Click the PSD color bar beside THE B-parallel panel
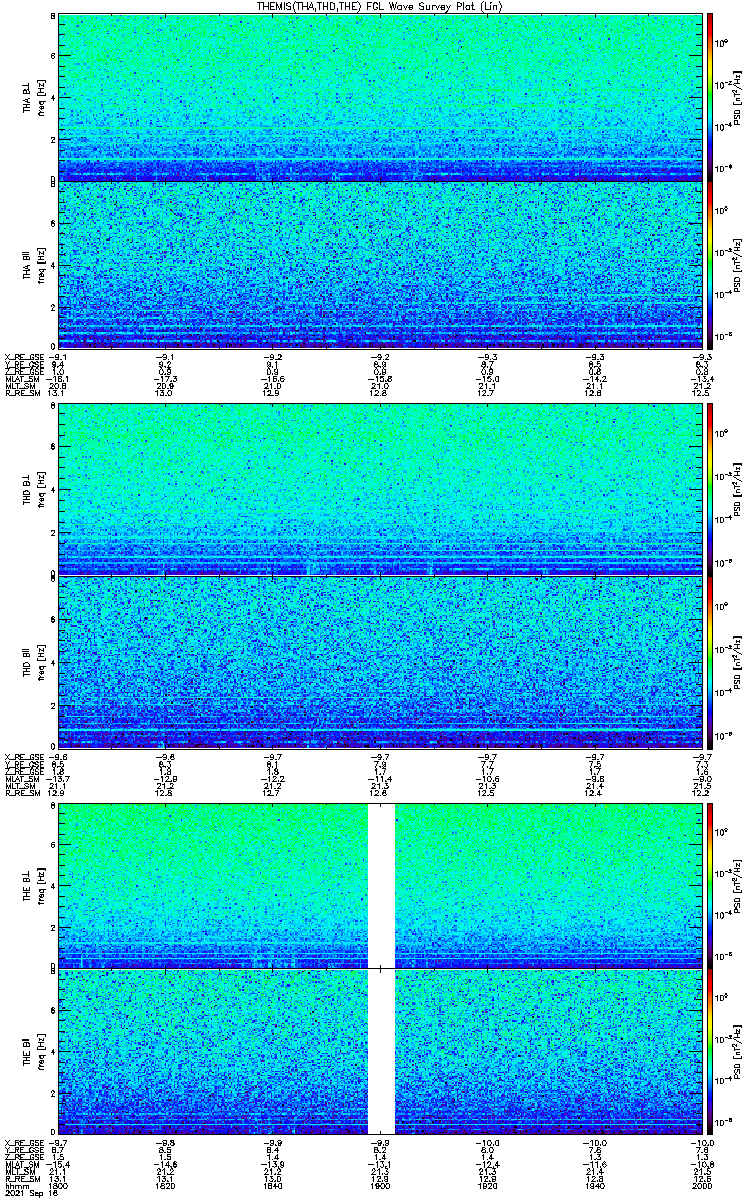 coord(710,1052)
